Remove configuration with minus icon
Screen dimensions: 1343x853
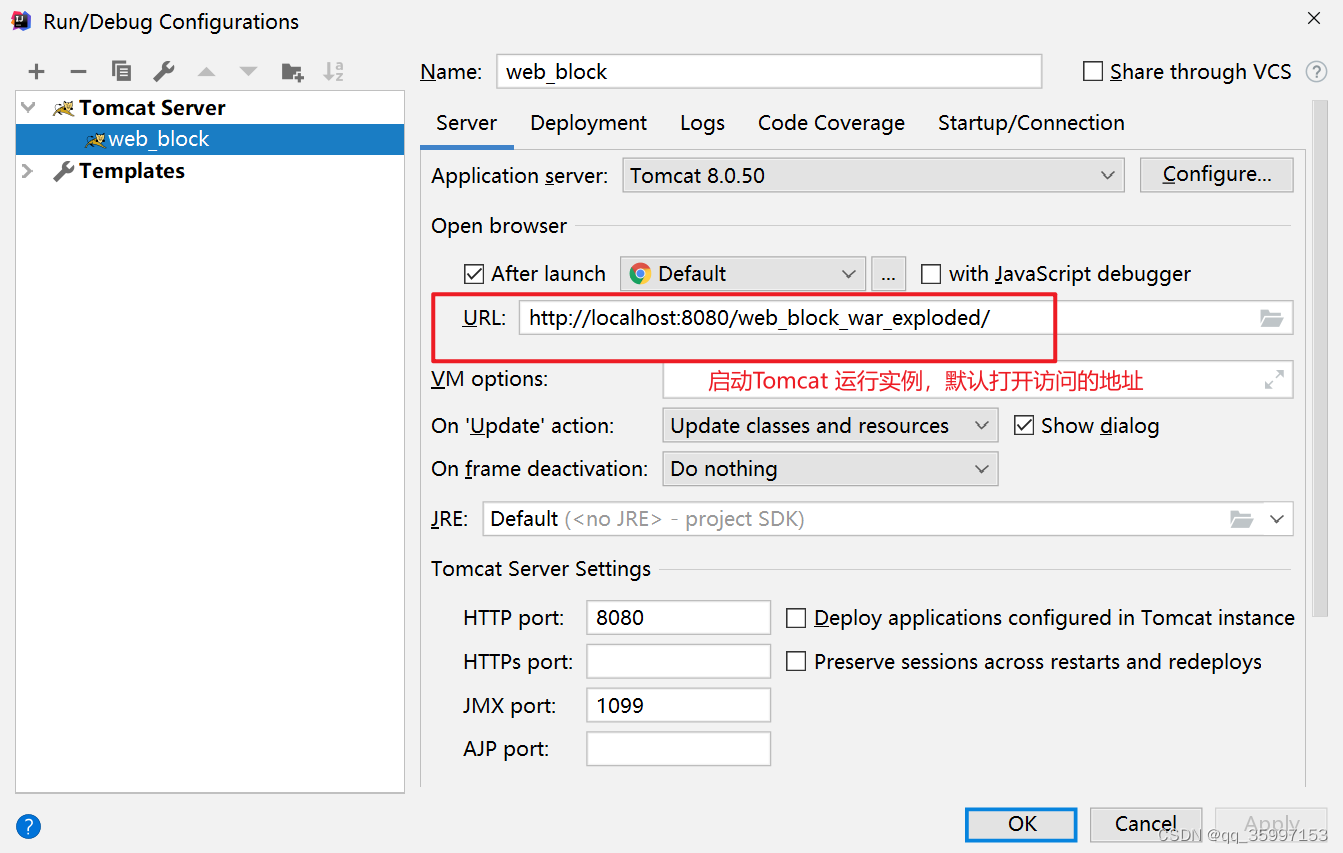click(79, 72)
